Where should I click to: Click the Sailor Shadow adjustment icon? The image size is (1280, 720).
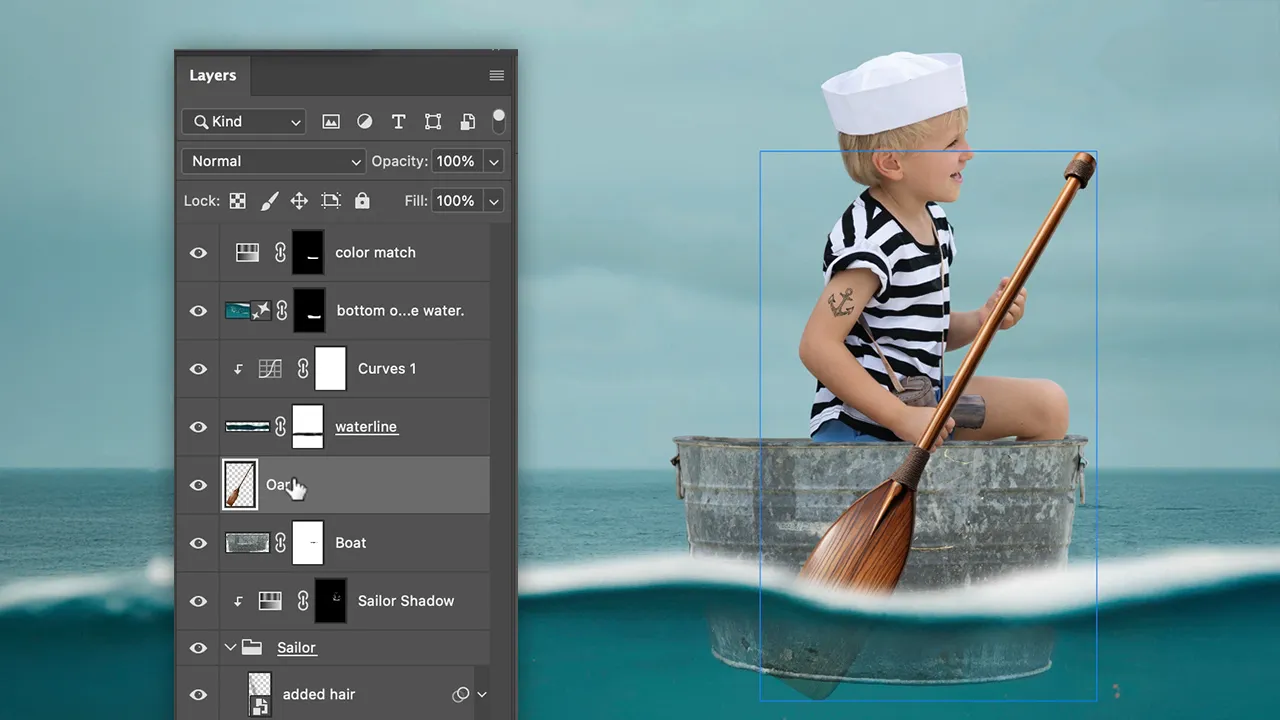pyautogui.click(x=270, y=601)
